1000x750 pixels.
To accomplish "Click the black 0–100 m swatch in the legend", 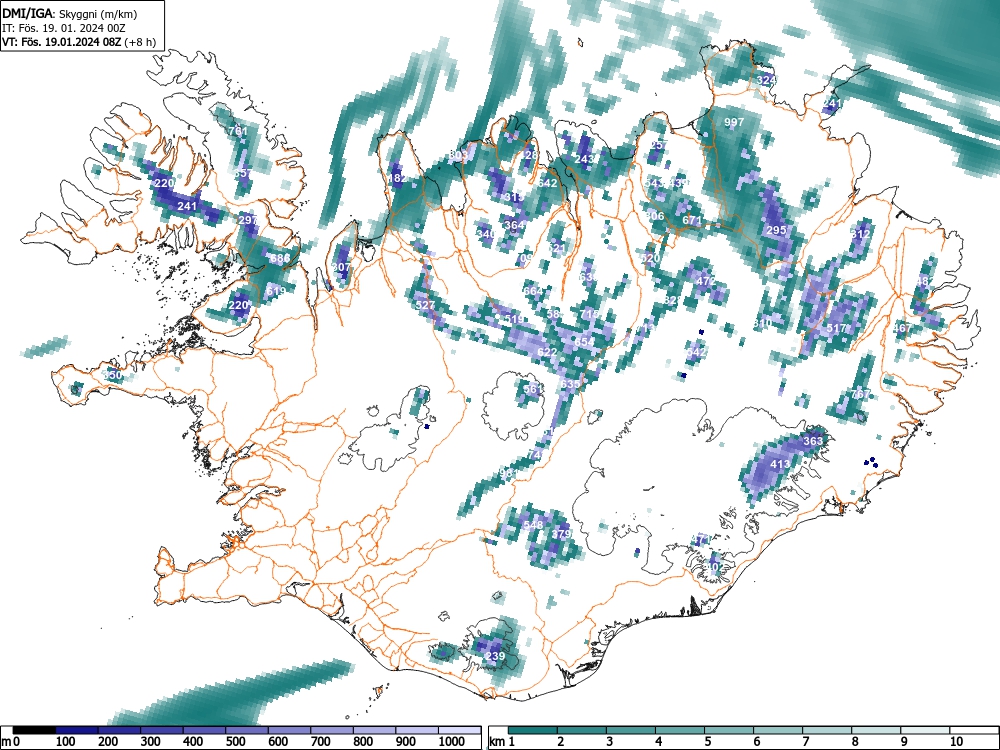I will pyautogui.click(x=34, y=729).
